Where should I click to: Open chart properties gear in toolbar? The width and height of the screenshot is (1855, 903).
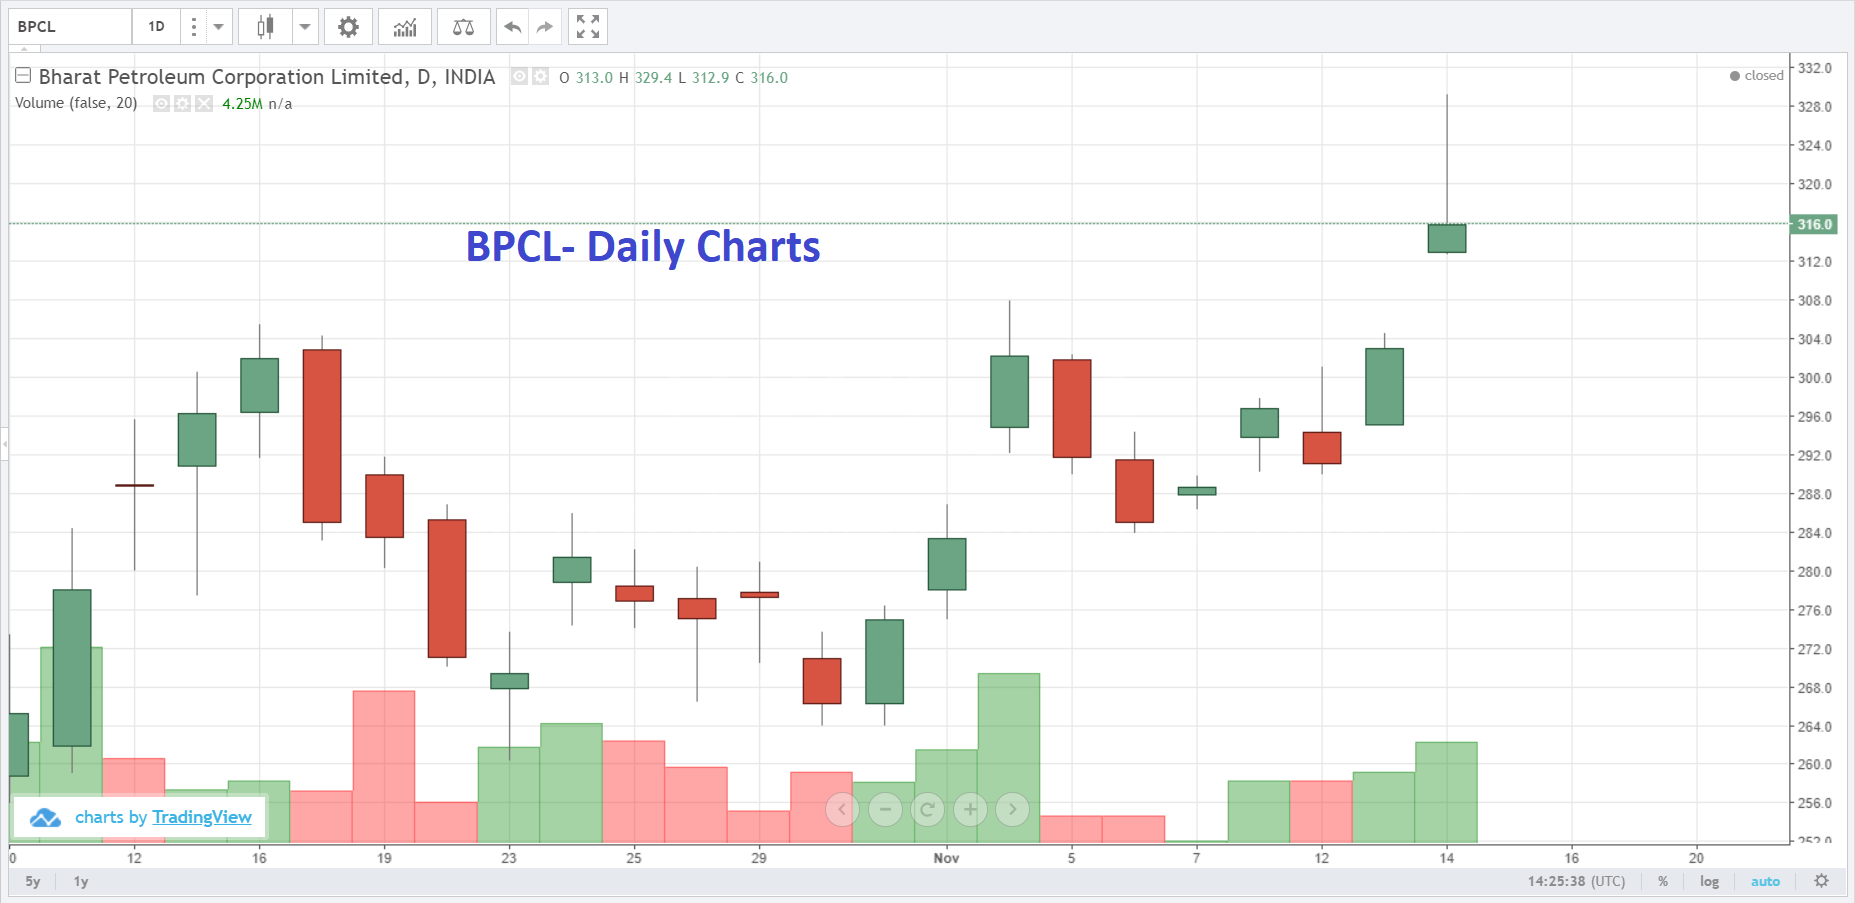[x=348, y=27]
